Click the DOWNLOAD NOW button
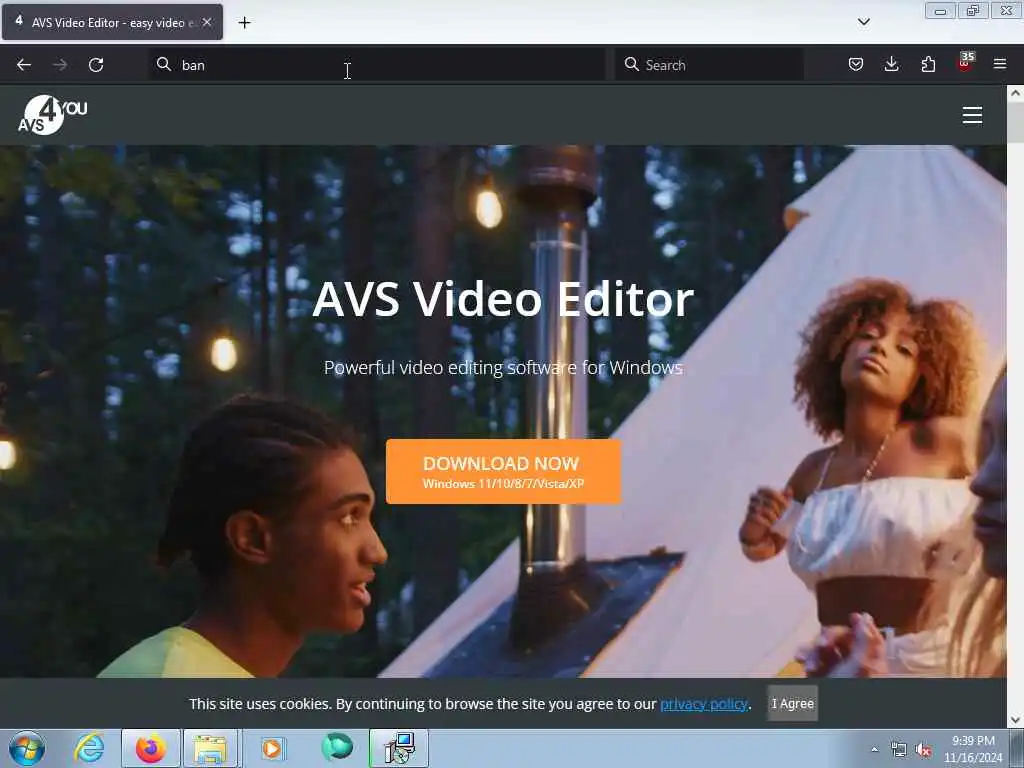This screenshot has width=1024, height=768. pos(504,472)
